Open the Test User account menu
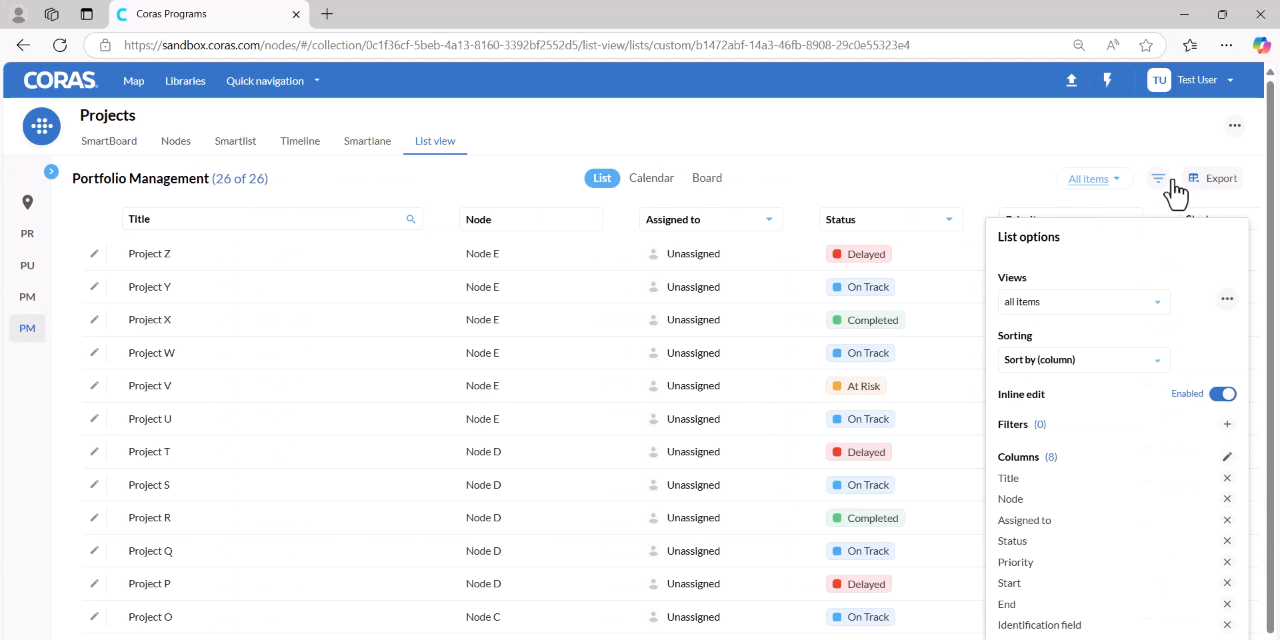This screenshot has height=640, width=1280. point(1191,80)
